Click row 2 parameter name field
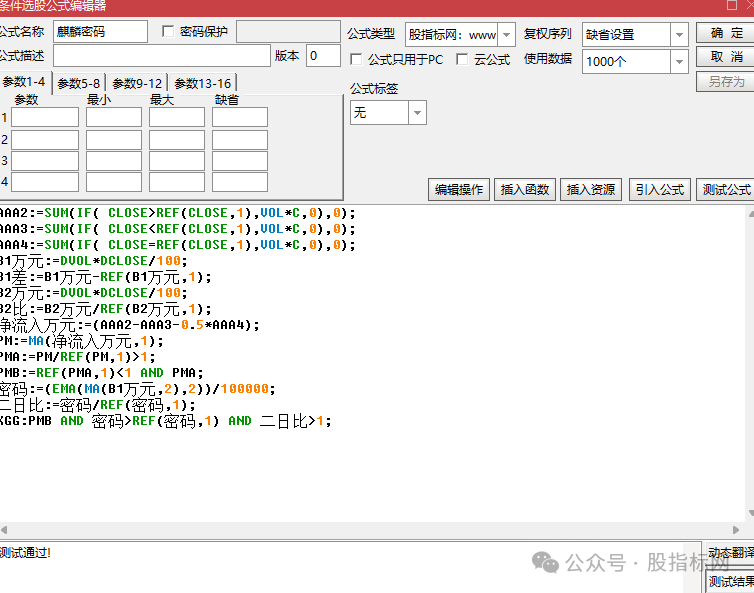Screen dimensions: 754x593 pyautogui.click(x=45, y=140)
